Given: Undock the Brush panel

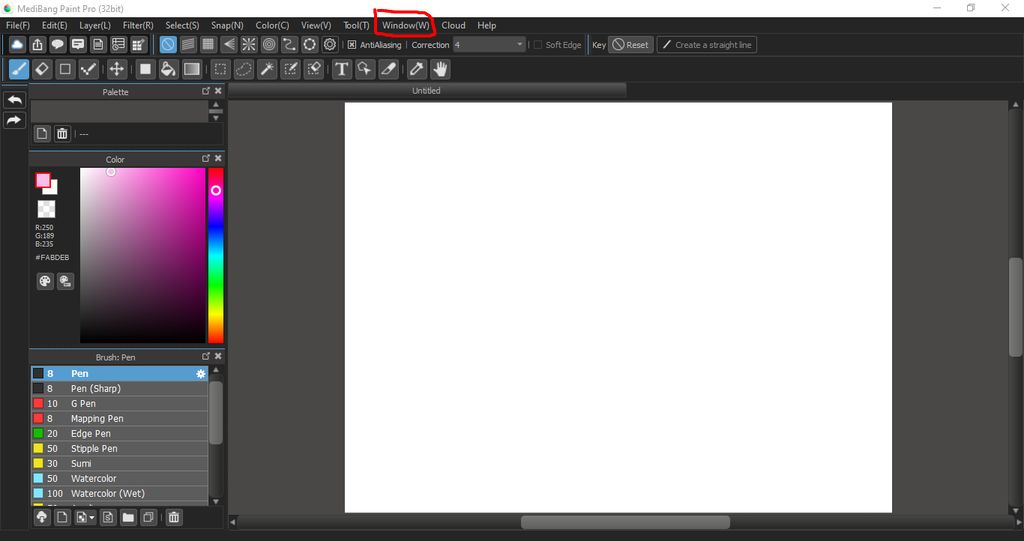Looking at the screenshot, I should [x=206, y=357].
